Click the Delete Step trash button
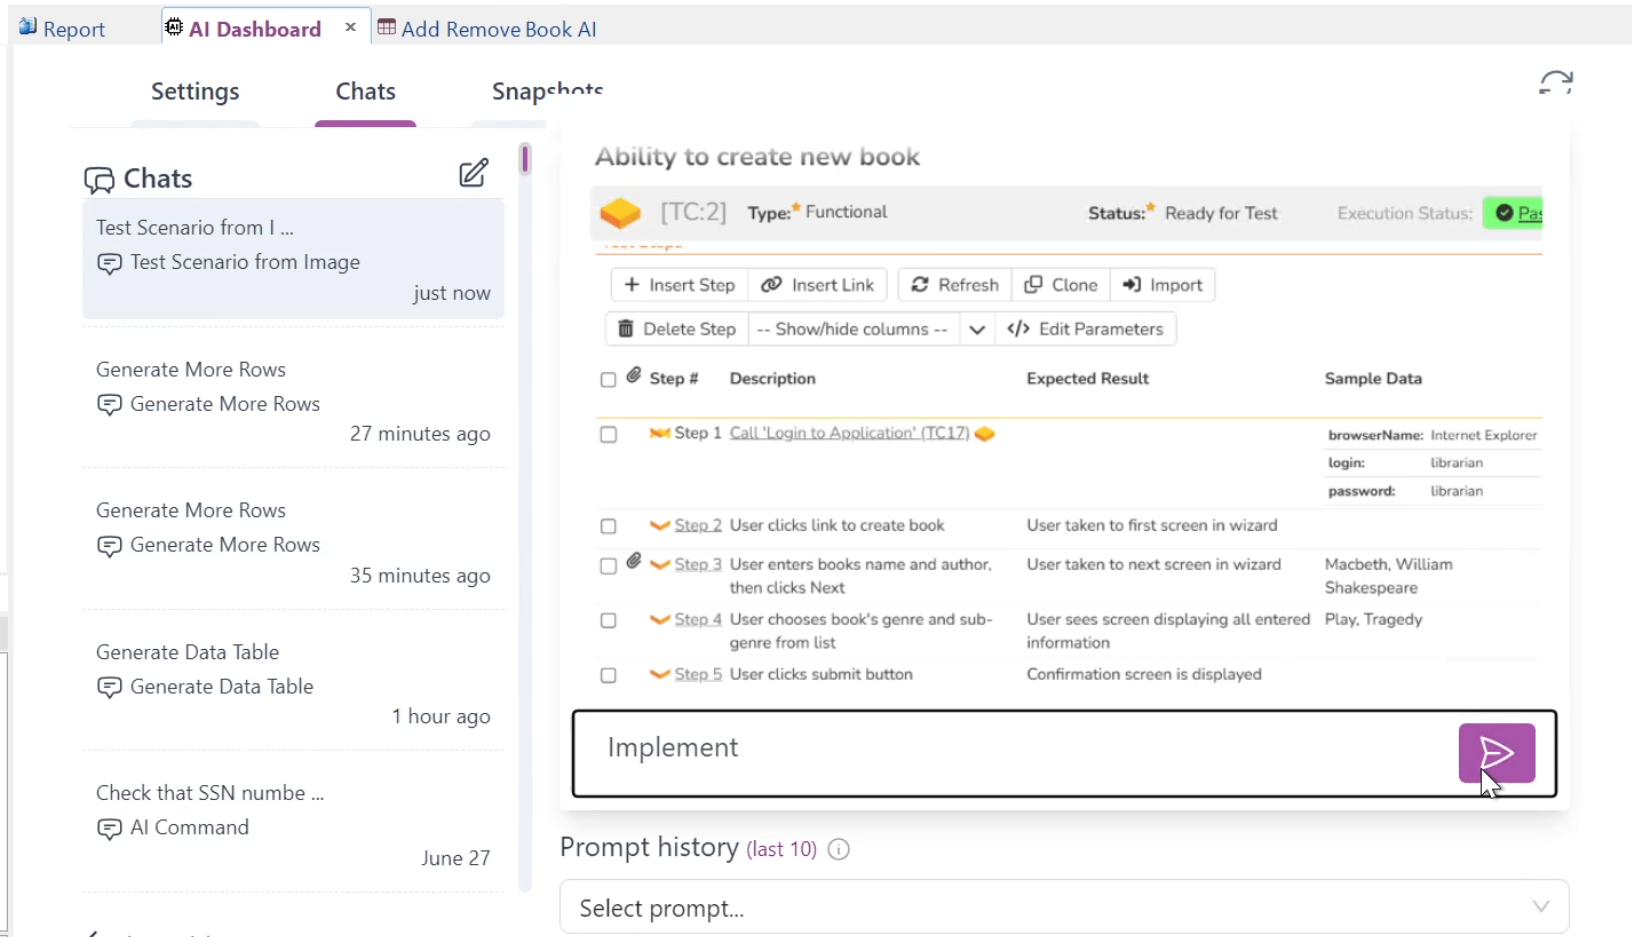 [x=677, y=329]
